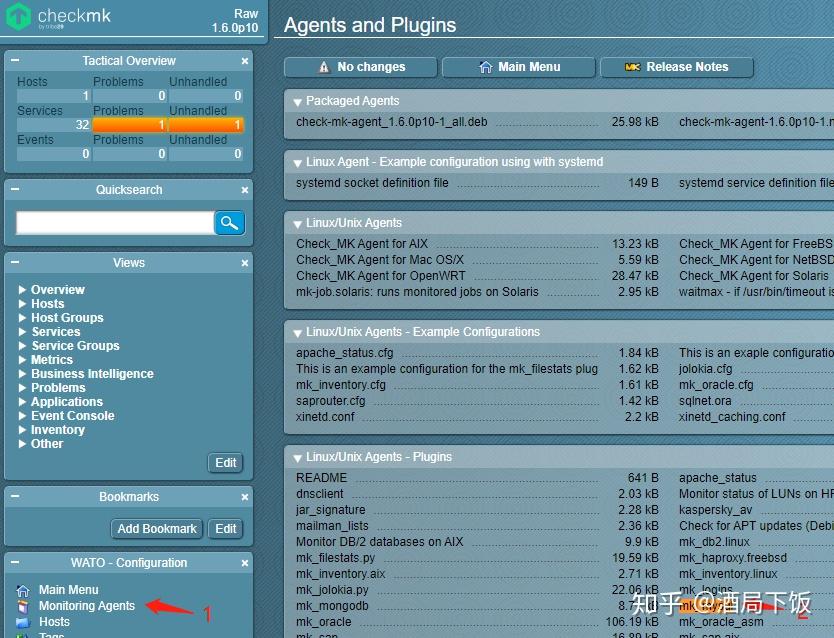
Task: Download systemd socket definition file
Action: pos(372,183)
